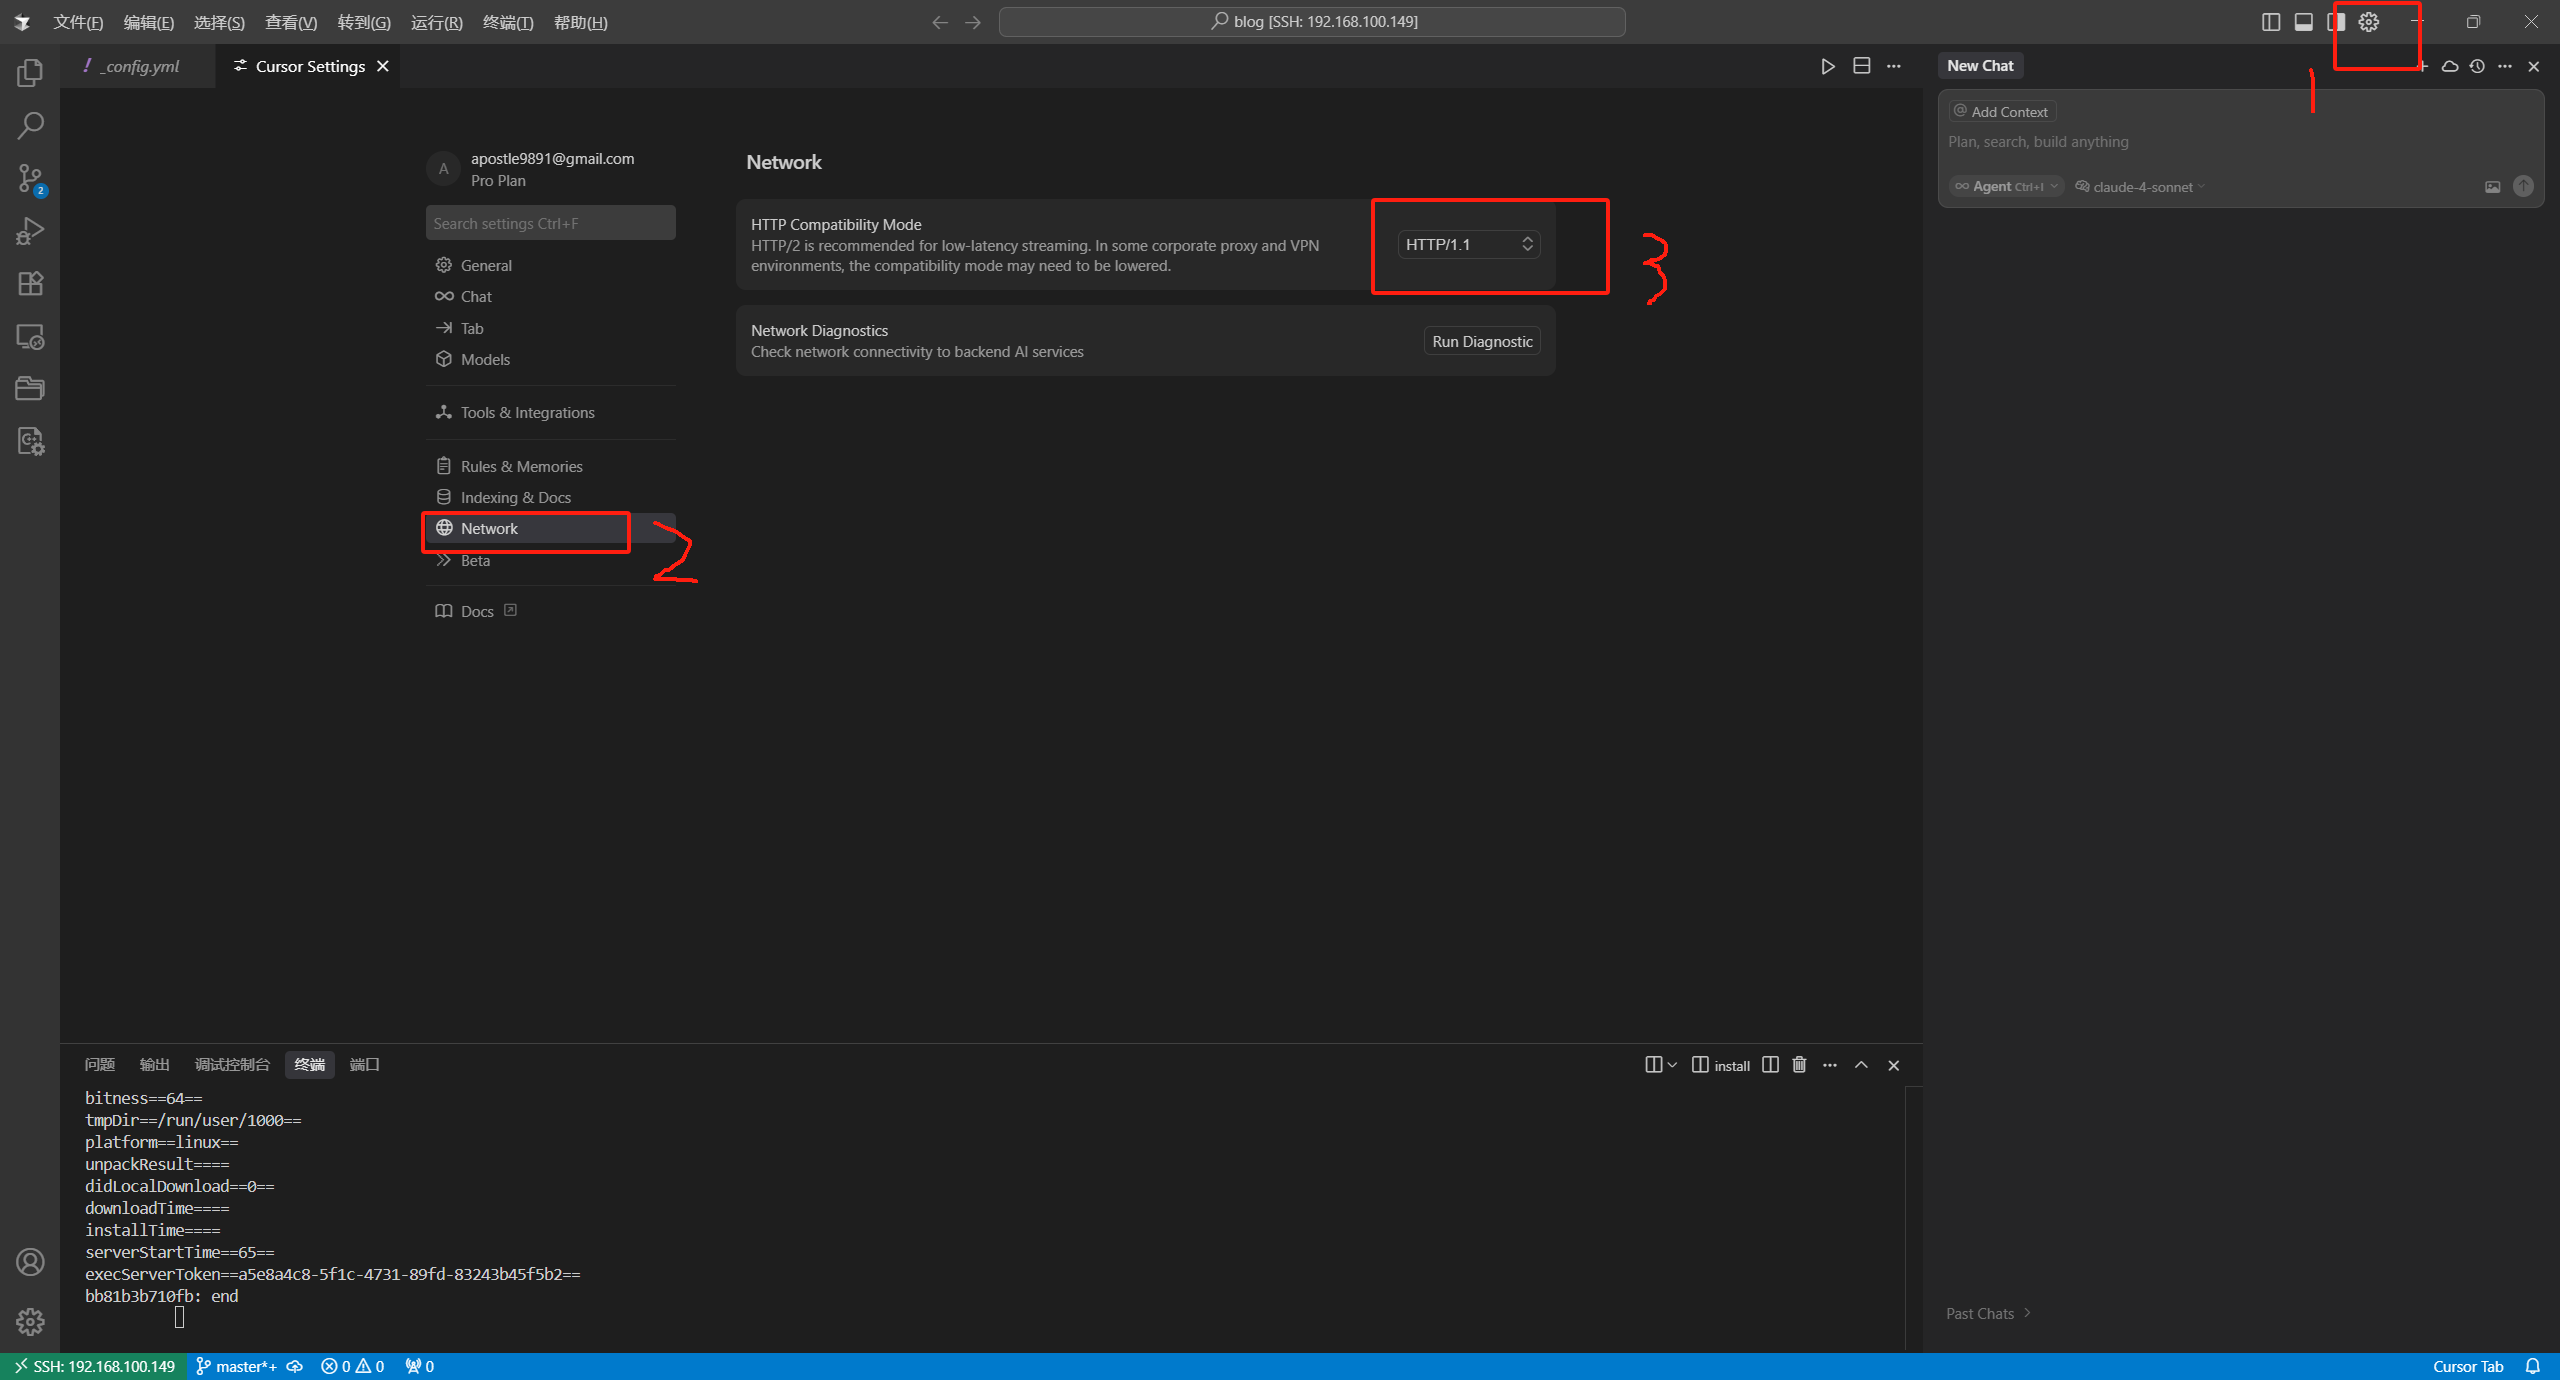Click the Run Diagnostic button

click(1481, 342)
